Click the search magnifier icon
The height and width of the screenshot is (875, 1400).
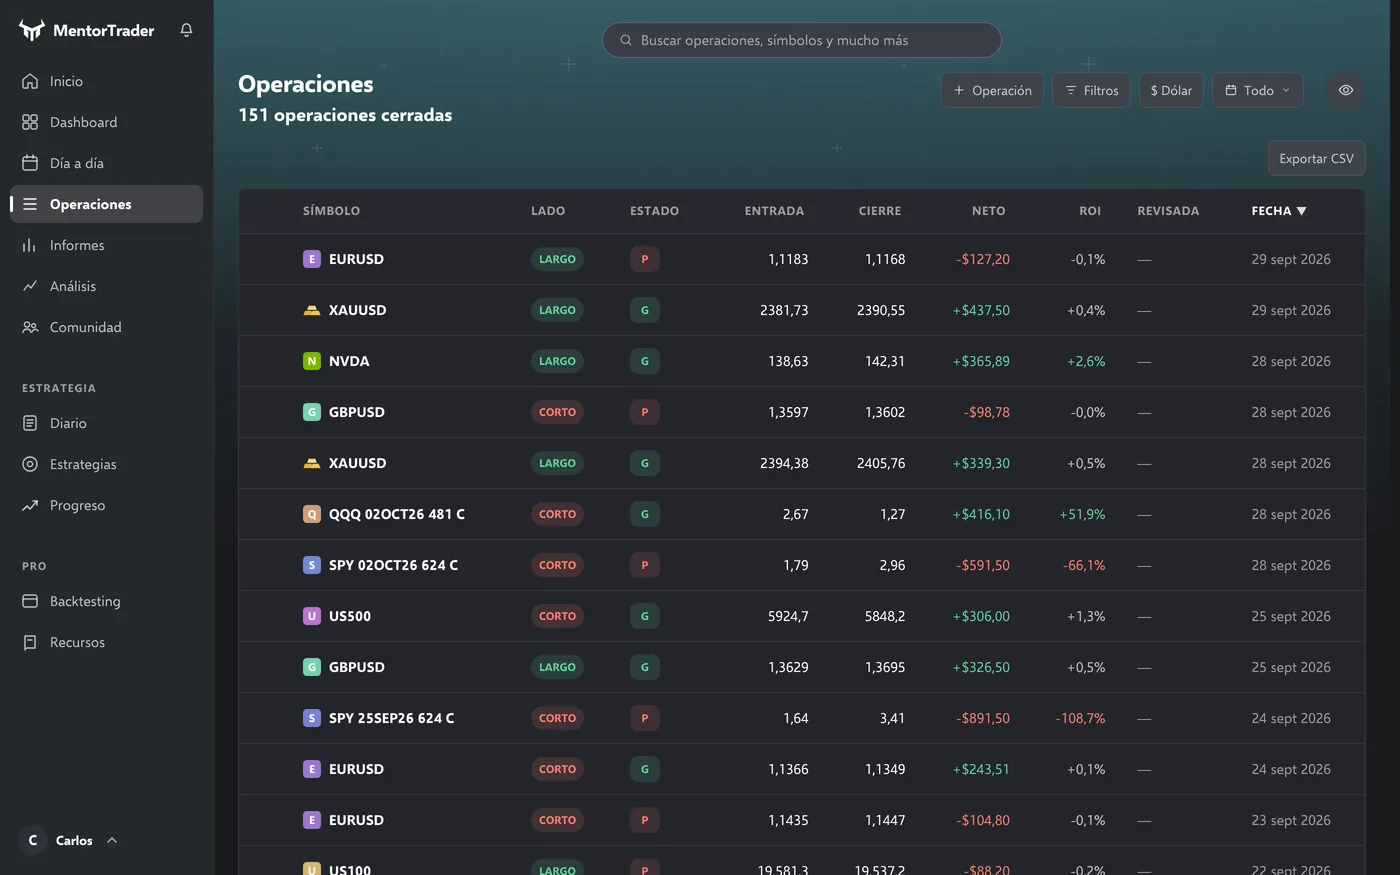coord(626,40)
